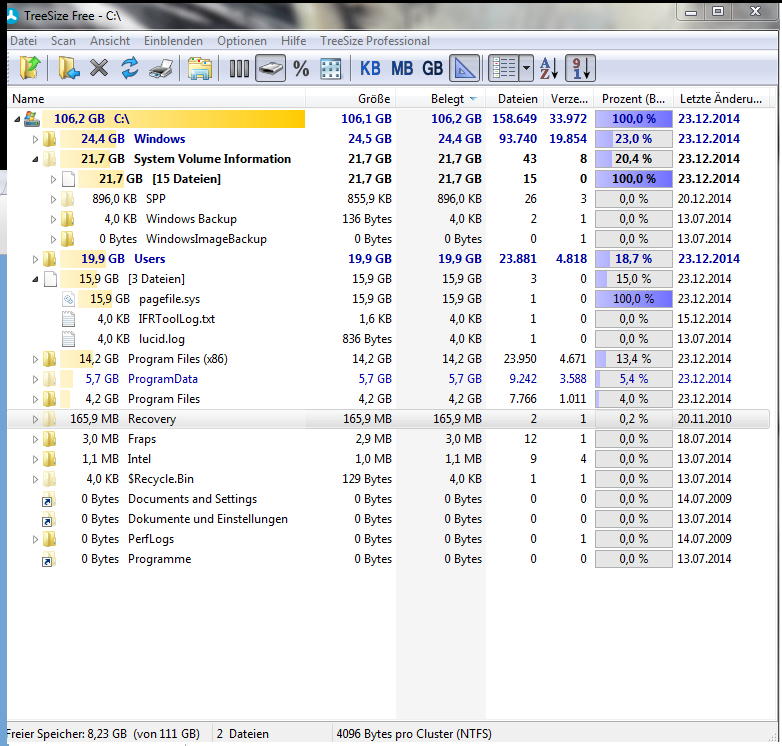Toggle the cluster grid view icon

pyautogui.click(x=331, y=68)
